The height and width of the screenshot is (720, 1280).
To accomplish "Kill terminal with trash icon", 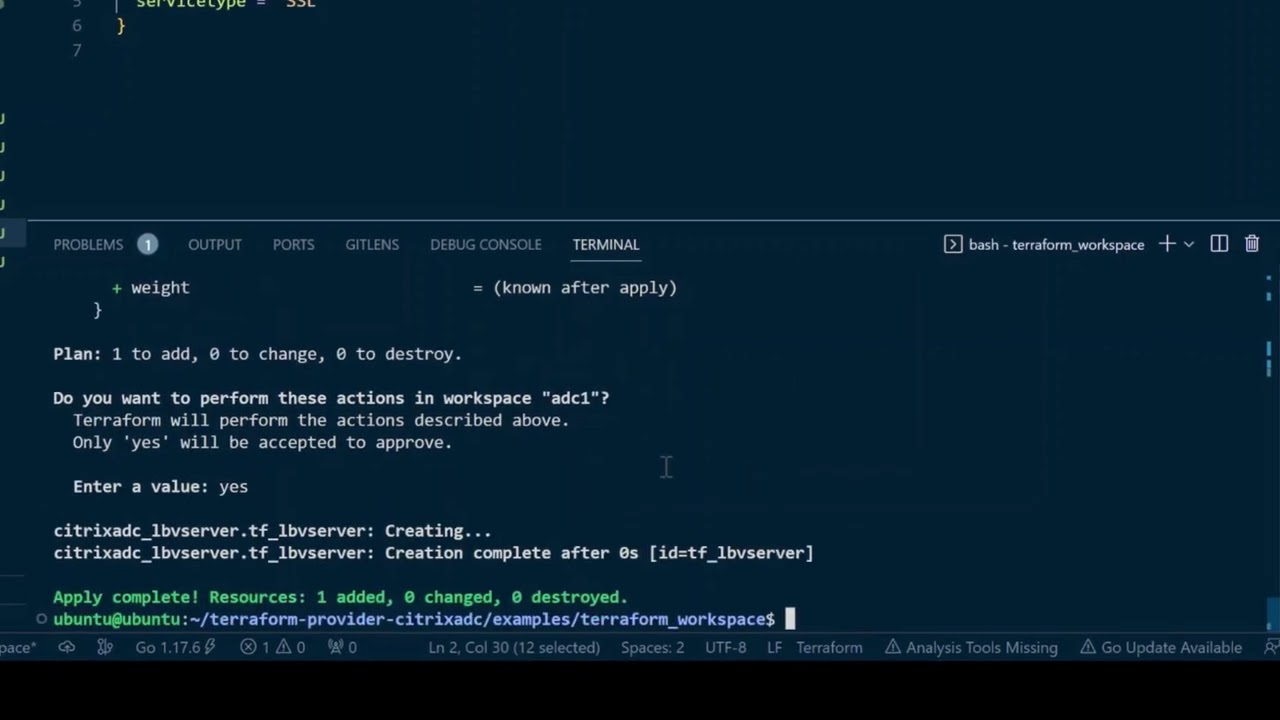I will 1252,244.
